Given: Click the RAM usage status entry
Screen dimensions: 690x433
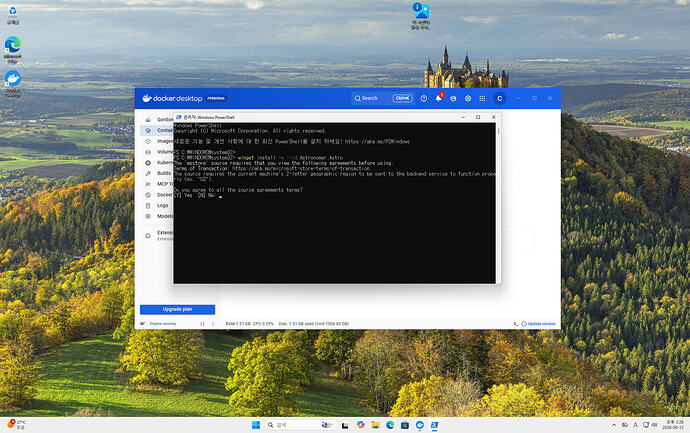Looking at the screenshot, I should click(x=238, y=324).
